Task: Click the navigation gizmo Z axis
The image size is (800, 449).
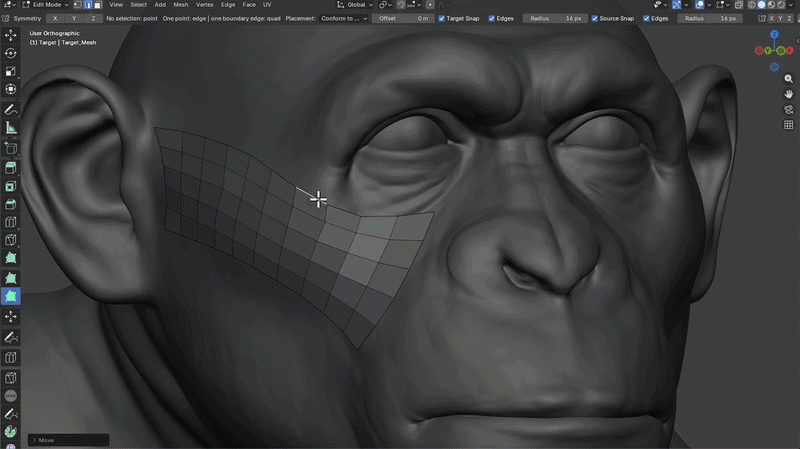Action: click(774, 34)
